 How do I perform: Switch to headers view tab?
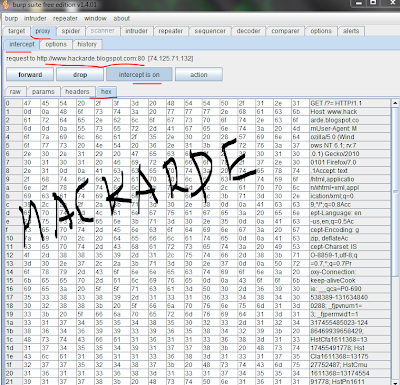tap(77, 92)
